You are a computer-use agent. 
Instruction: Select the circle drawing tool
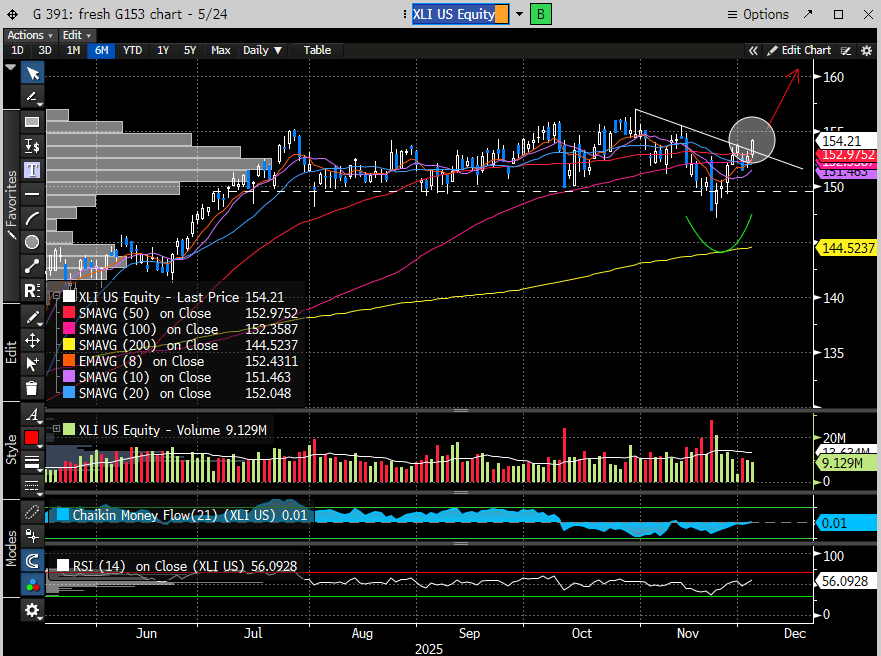pyautogui.click(x=33, y=242)
